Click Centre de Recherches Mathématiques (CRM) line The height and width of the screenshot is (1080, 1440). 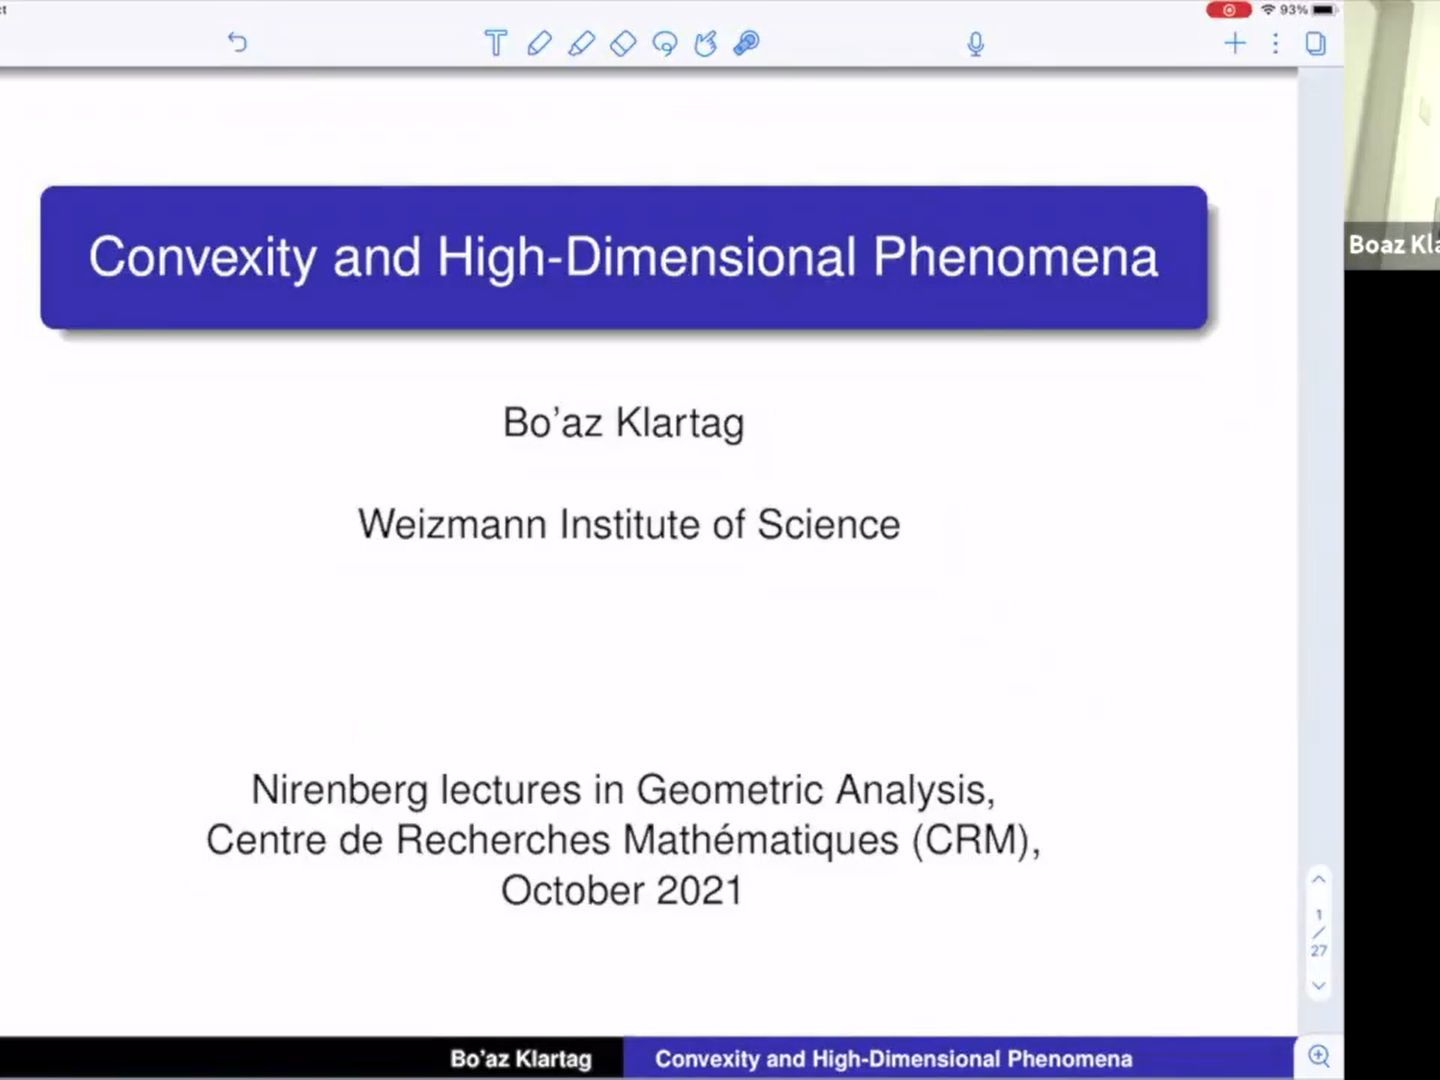[623, 840]
